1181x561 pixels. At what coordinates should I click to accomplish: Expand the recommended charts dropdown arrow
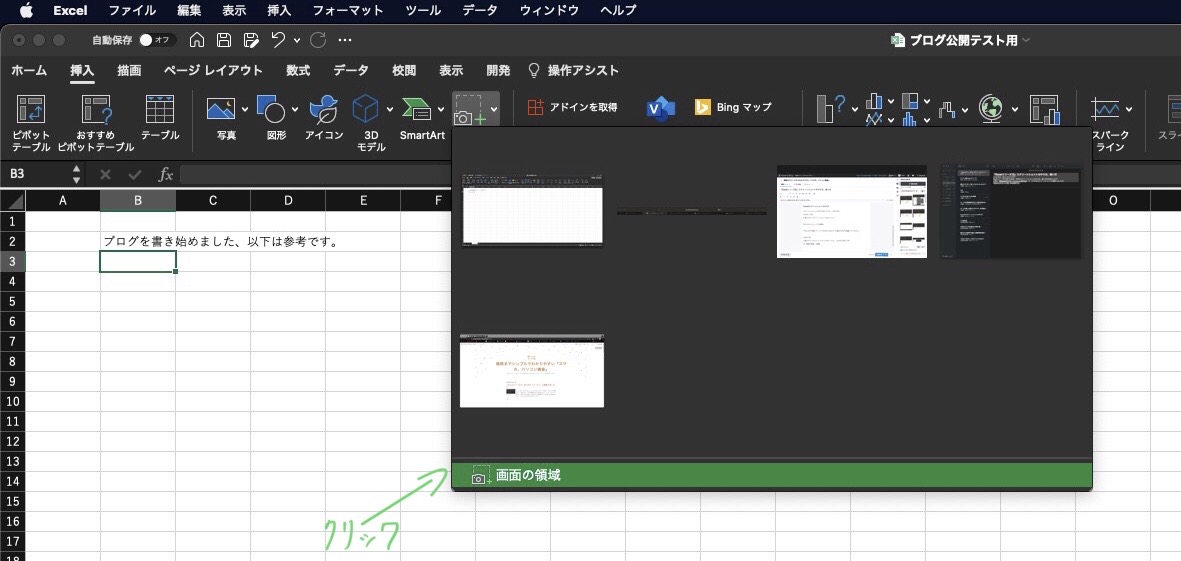point(855,109)
